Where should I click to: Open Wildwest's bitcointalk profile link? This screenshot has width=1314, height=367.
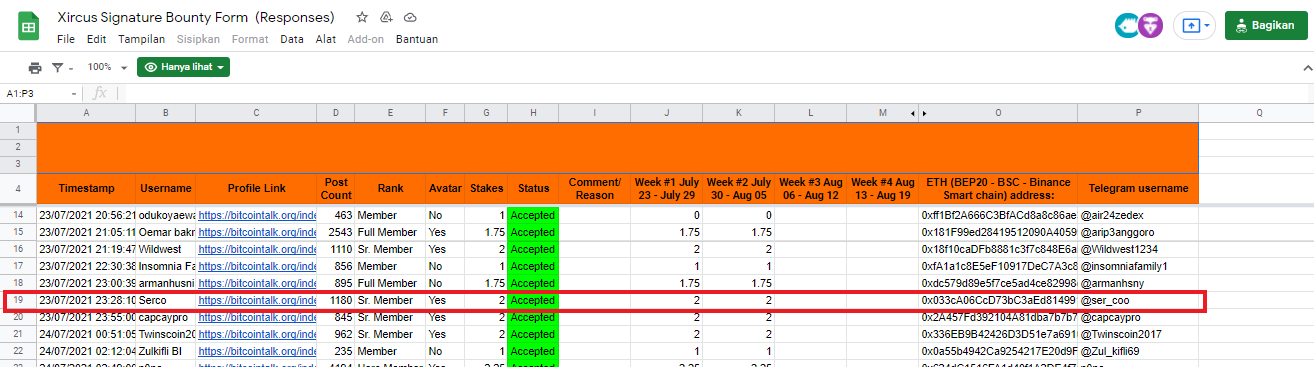pyautogui.click(x=256, y=249)
